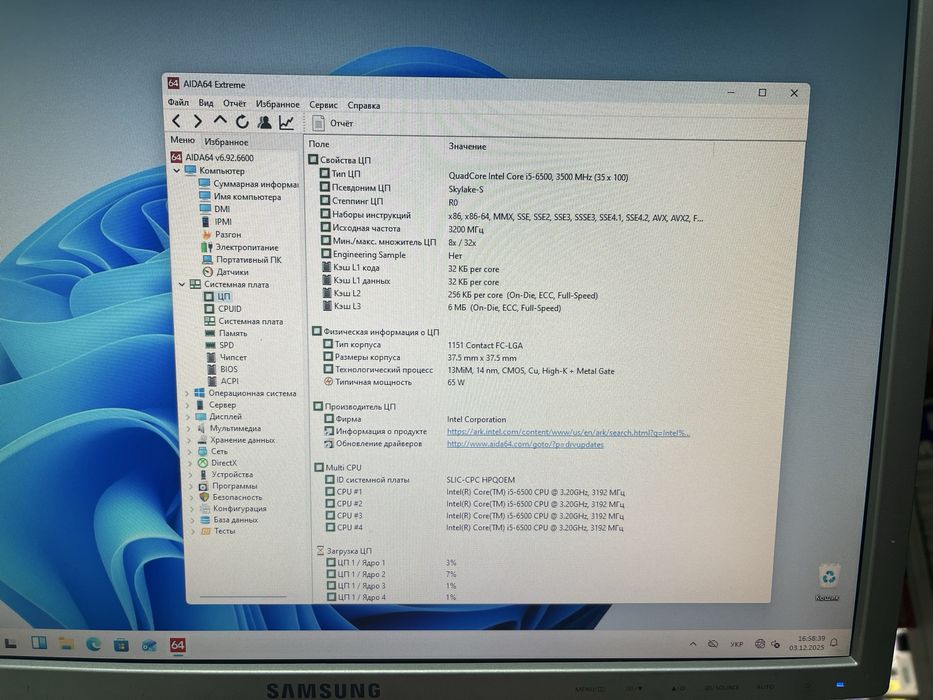Switch to the Избранное sidebar tab
The width and height of the screenshot is (933, 700).
pyautogui.click(x=226, y=142)
